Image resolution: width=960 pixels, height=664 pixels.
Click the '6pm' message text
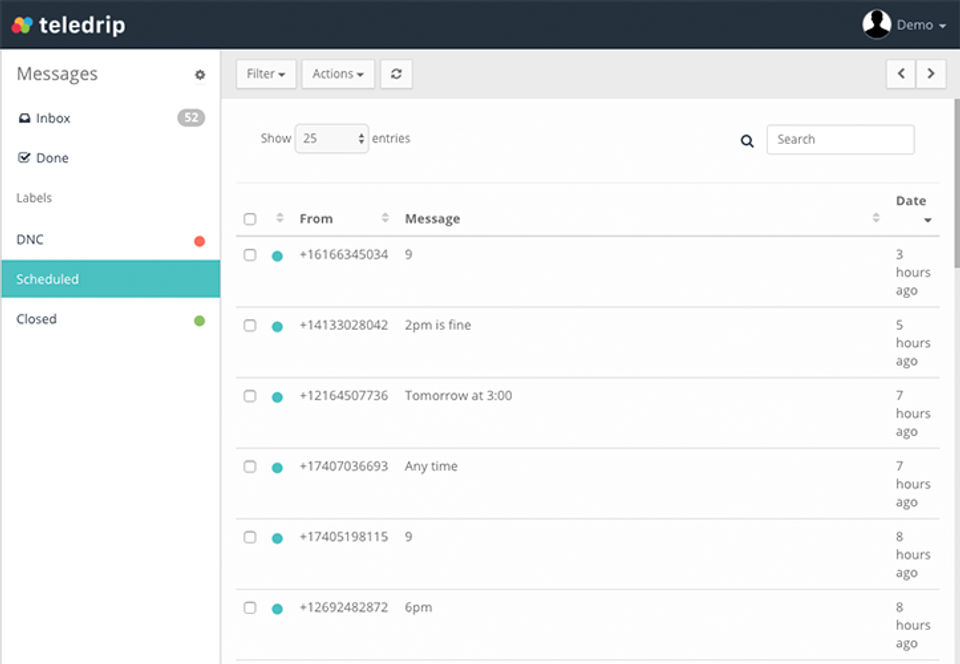coord(418,608)
